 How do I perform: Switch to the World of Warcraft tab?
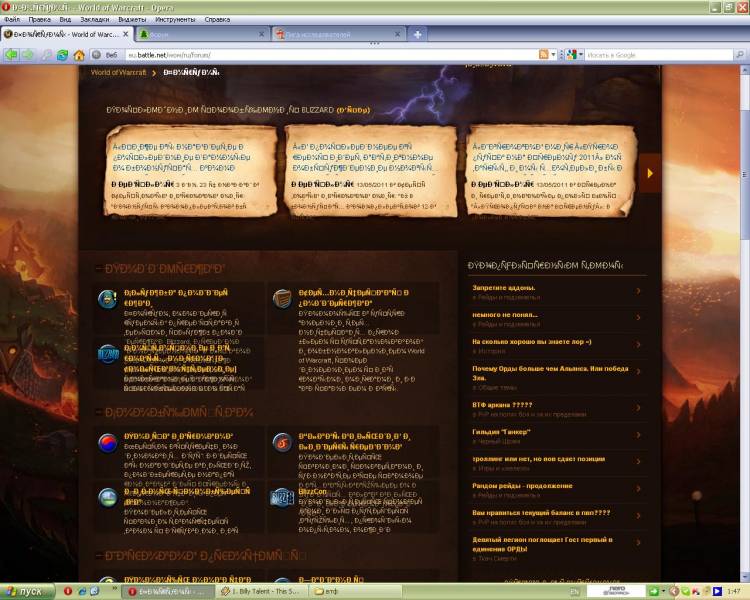(67, 34)
